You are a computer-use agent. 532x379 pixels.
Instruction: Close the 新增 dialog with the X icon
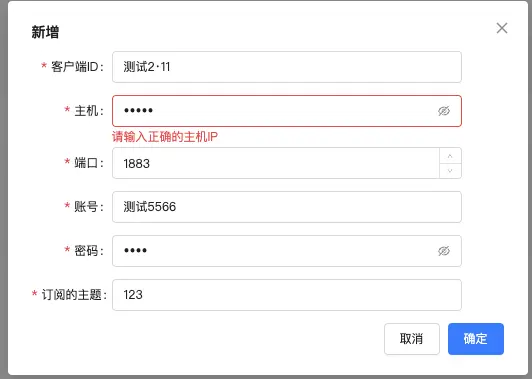coord(502,28)
